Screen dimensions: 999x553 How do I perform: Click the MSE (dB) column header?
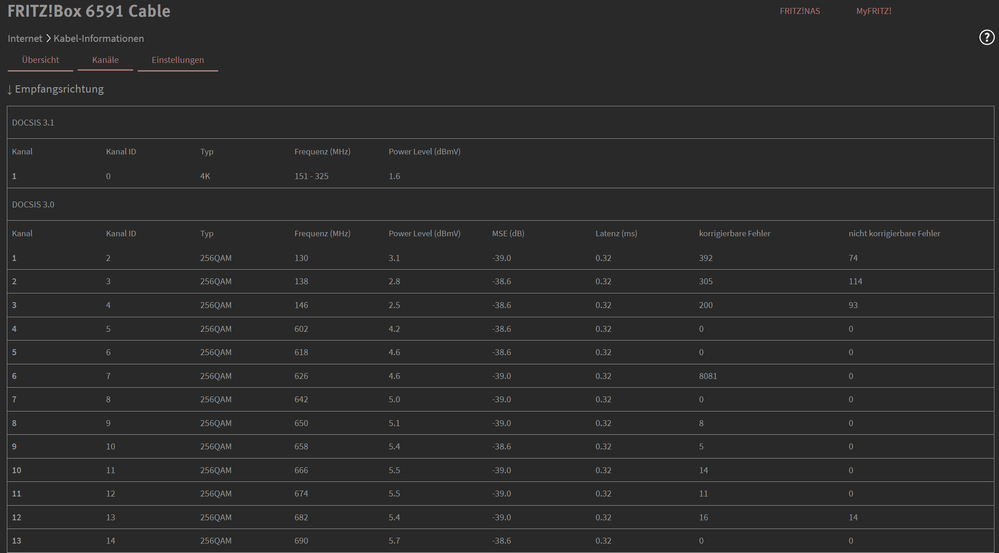[x=508, y=234]
